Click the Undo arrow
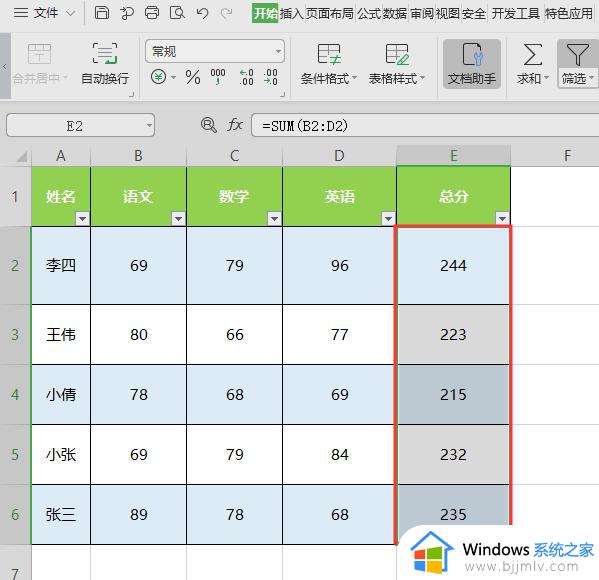Viewport: 599px width, 580px height. (202, 13)
